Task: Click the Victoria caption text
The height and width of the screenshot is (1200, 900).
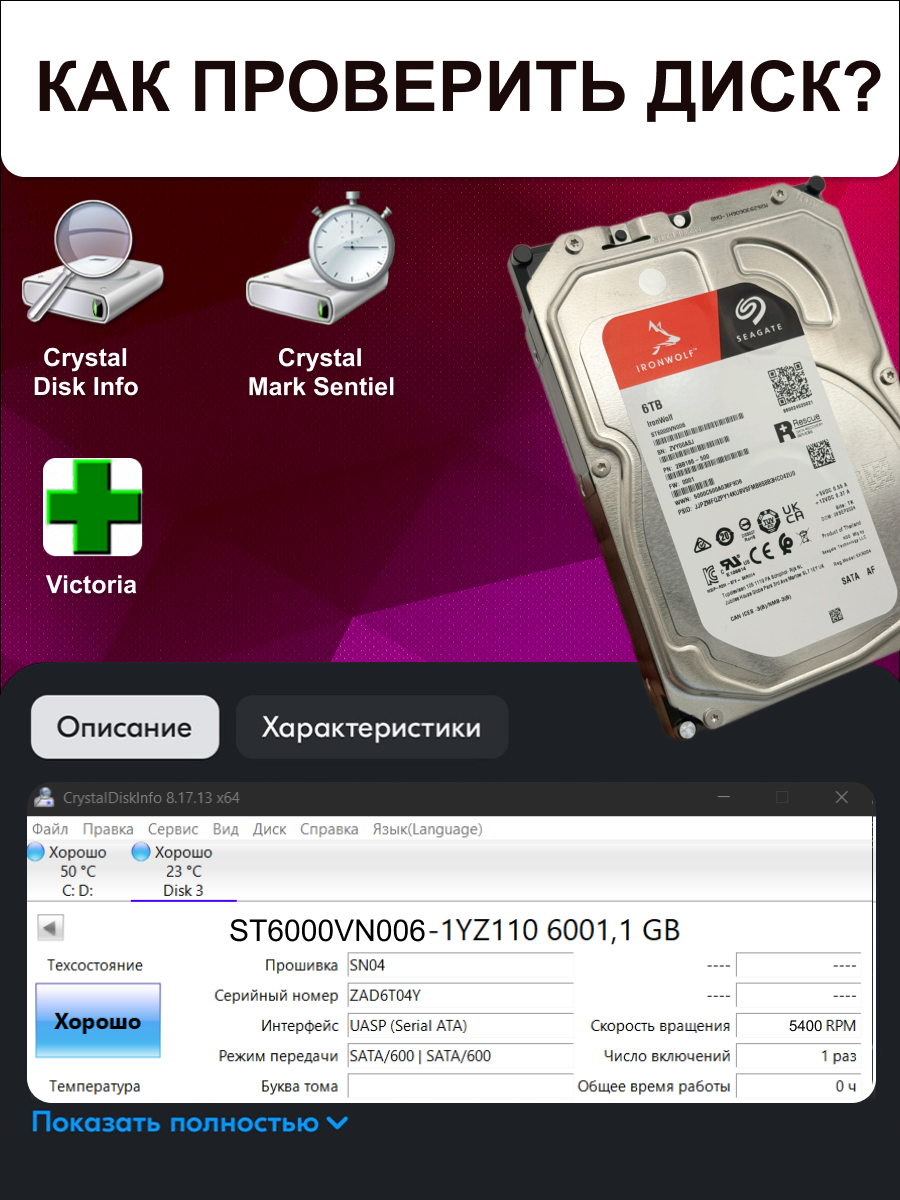Action: coord(91,585)
